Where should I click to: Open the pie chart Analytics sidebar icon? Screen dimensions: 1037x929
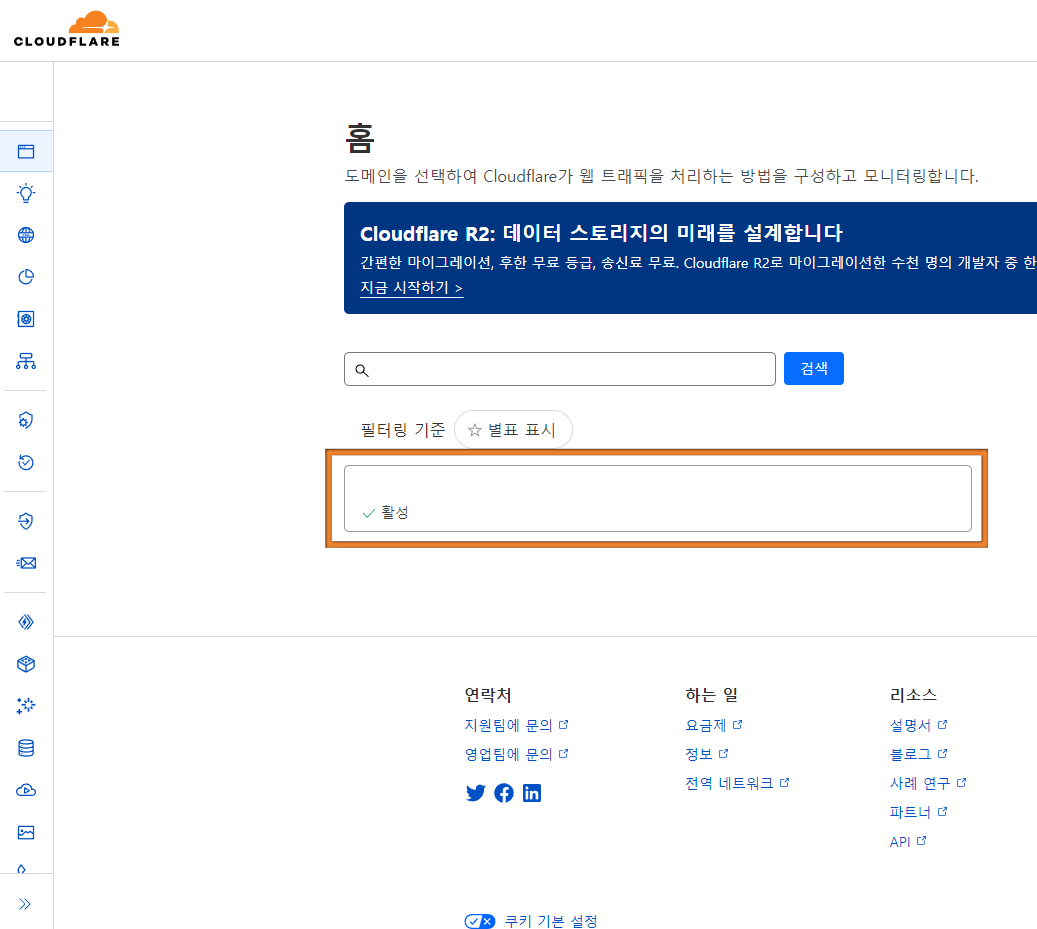tap(26, 277)
